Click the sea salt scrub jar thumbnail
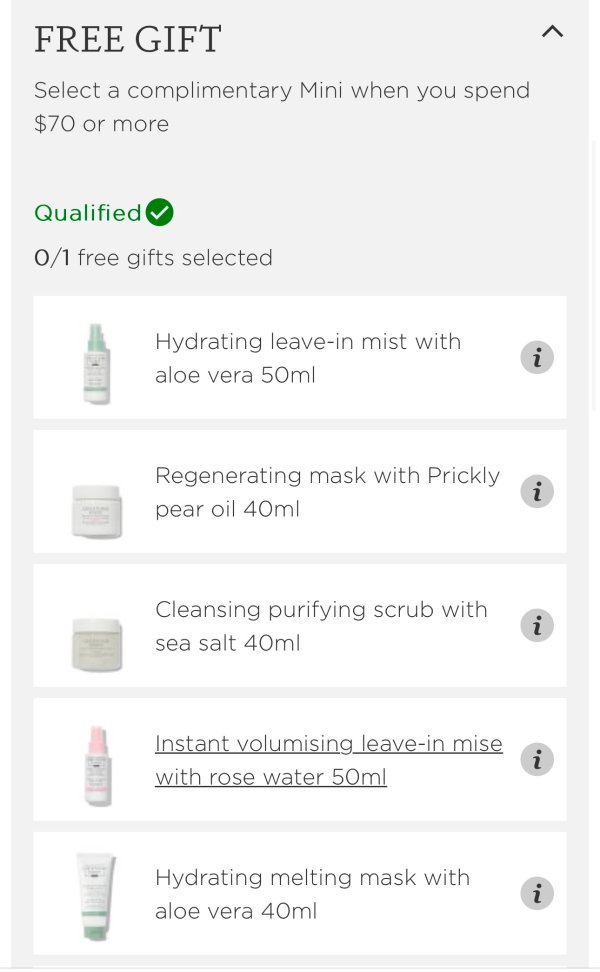 click(97, 645)
